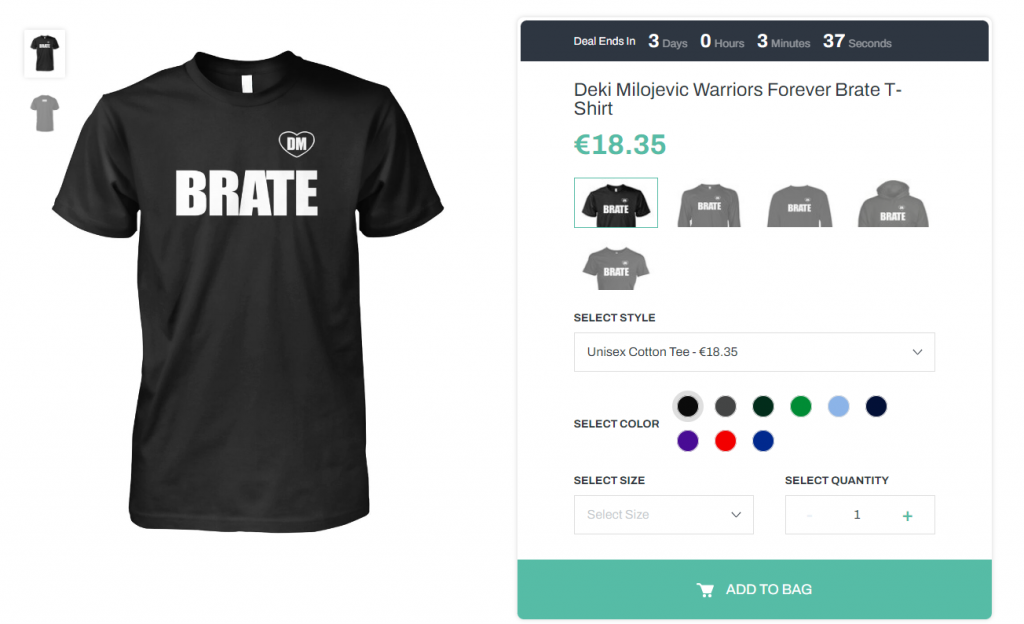Open the Select Style dropdown

(754, 352)
